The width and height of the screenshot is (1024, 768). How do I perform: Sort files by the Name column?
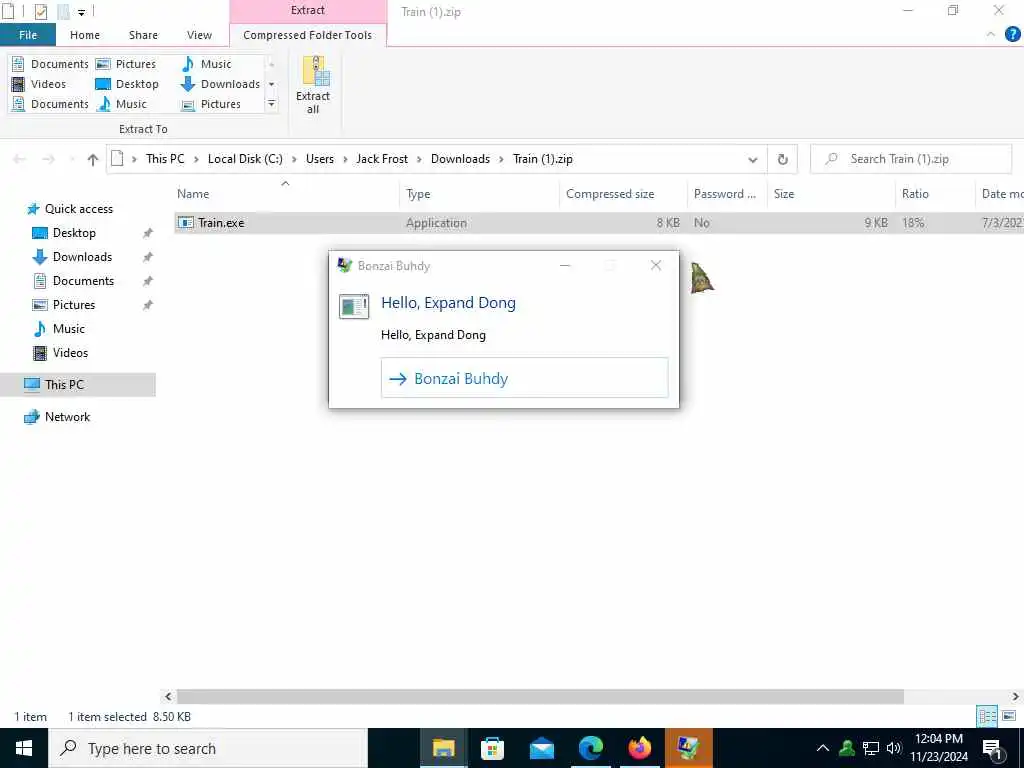coord(286,194)
